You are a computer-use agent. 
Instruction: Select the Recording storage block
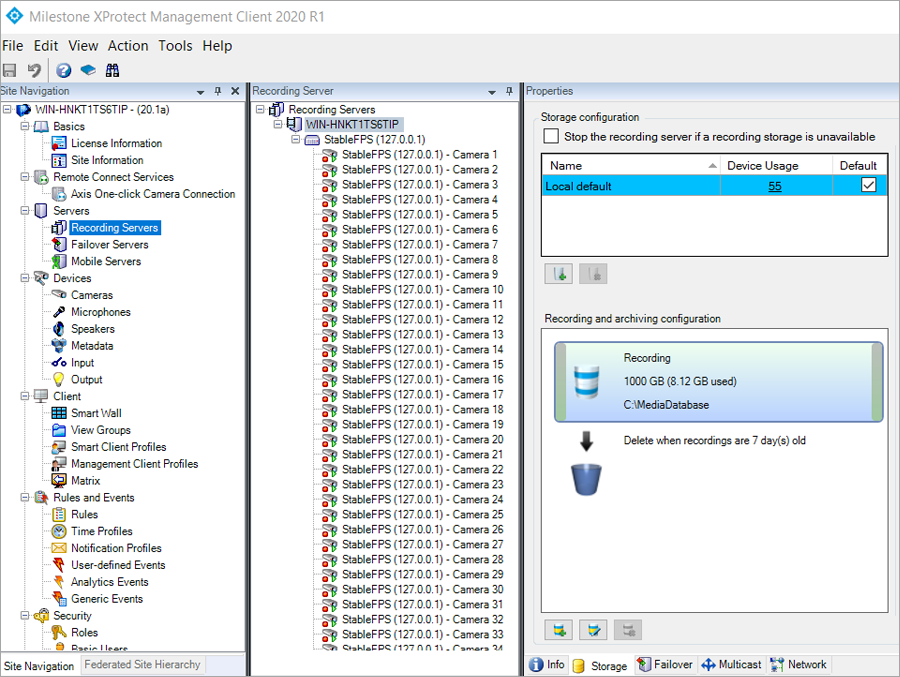click(719, 382)
